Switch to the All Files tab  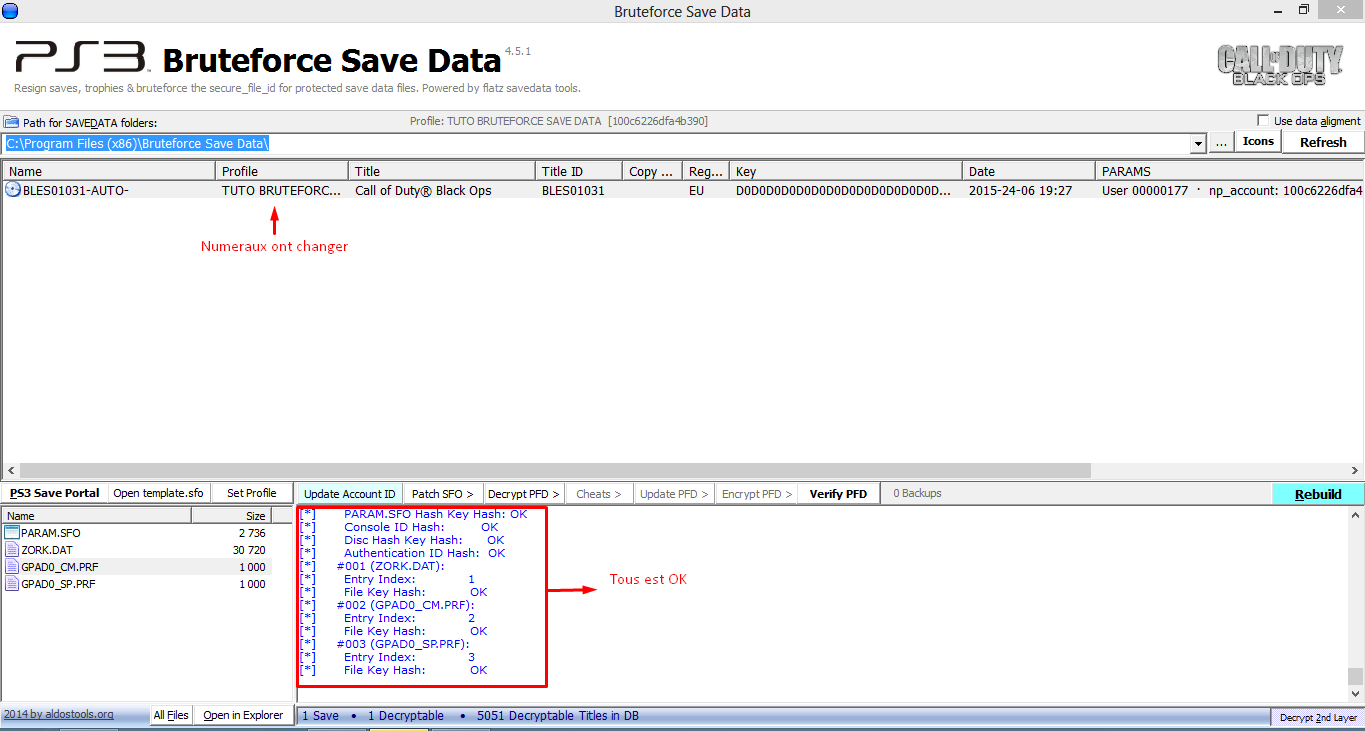[x=171, y=715]
